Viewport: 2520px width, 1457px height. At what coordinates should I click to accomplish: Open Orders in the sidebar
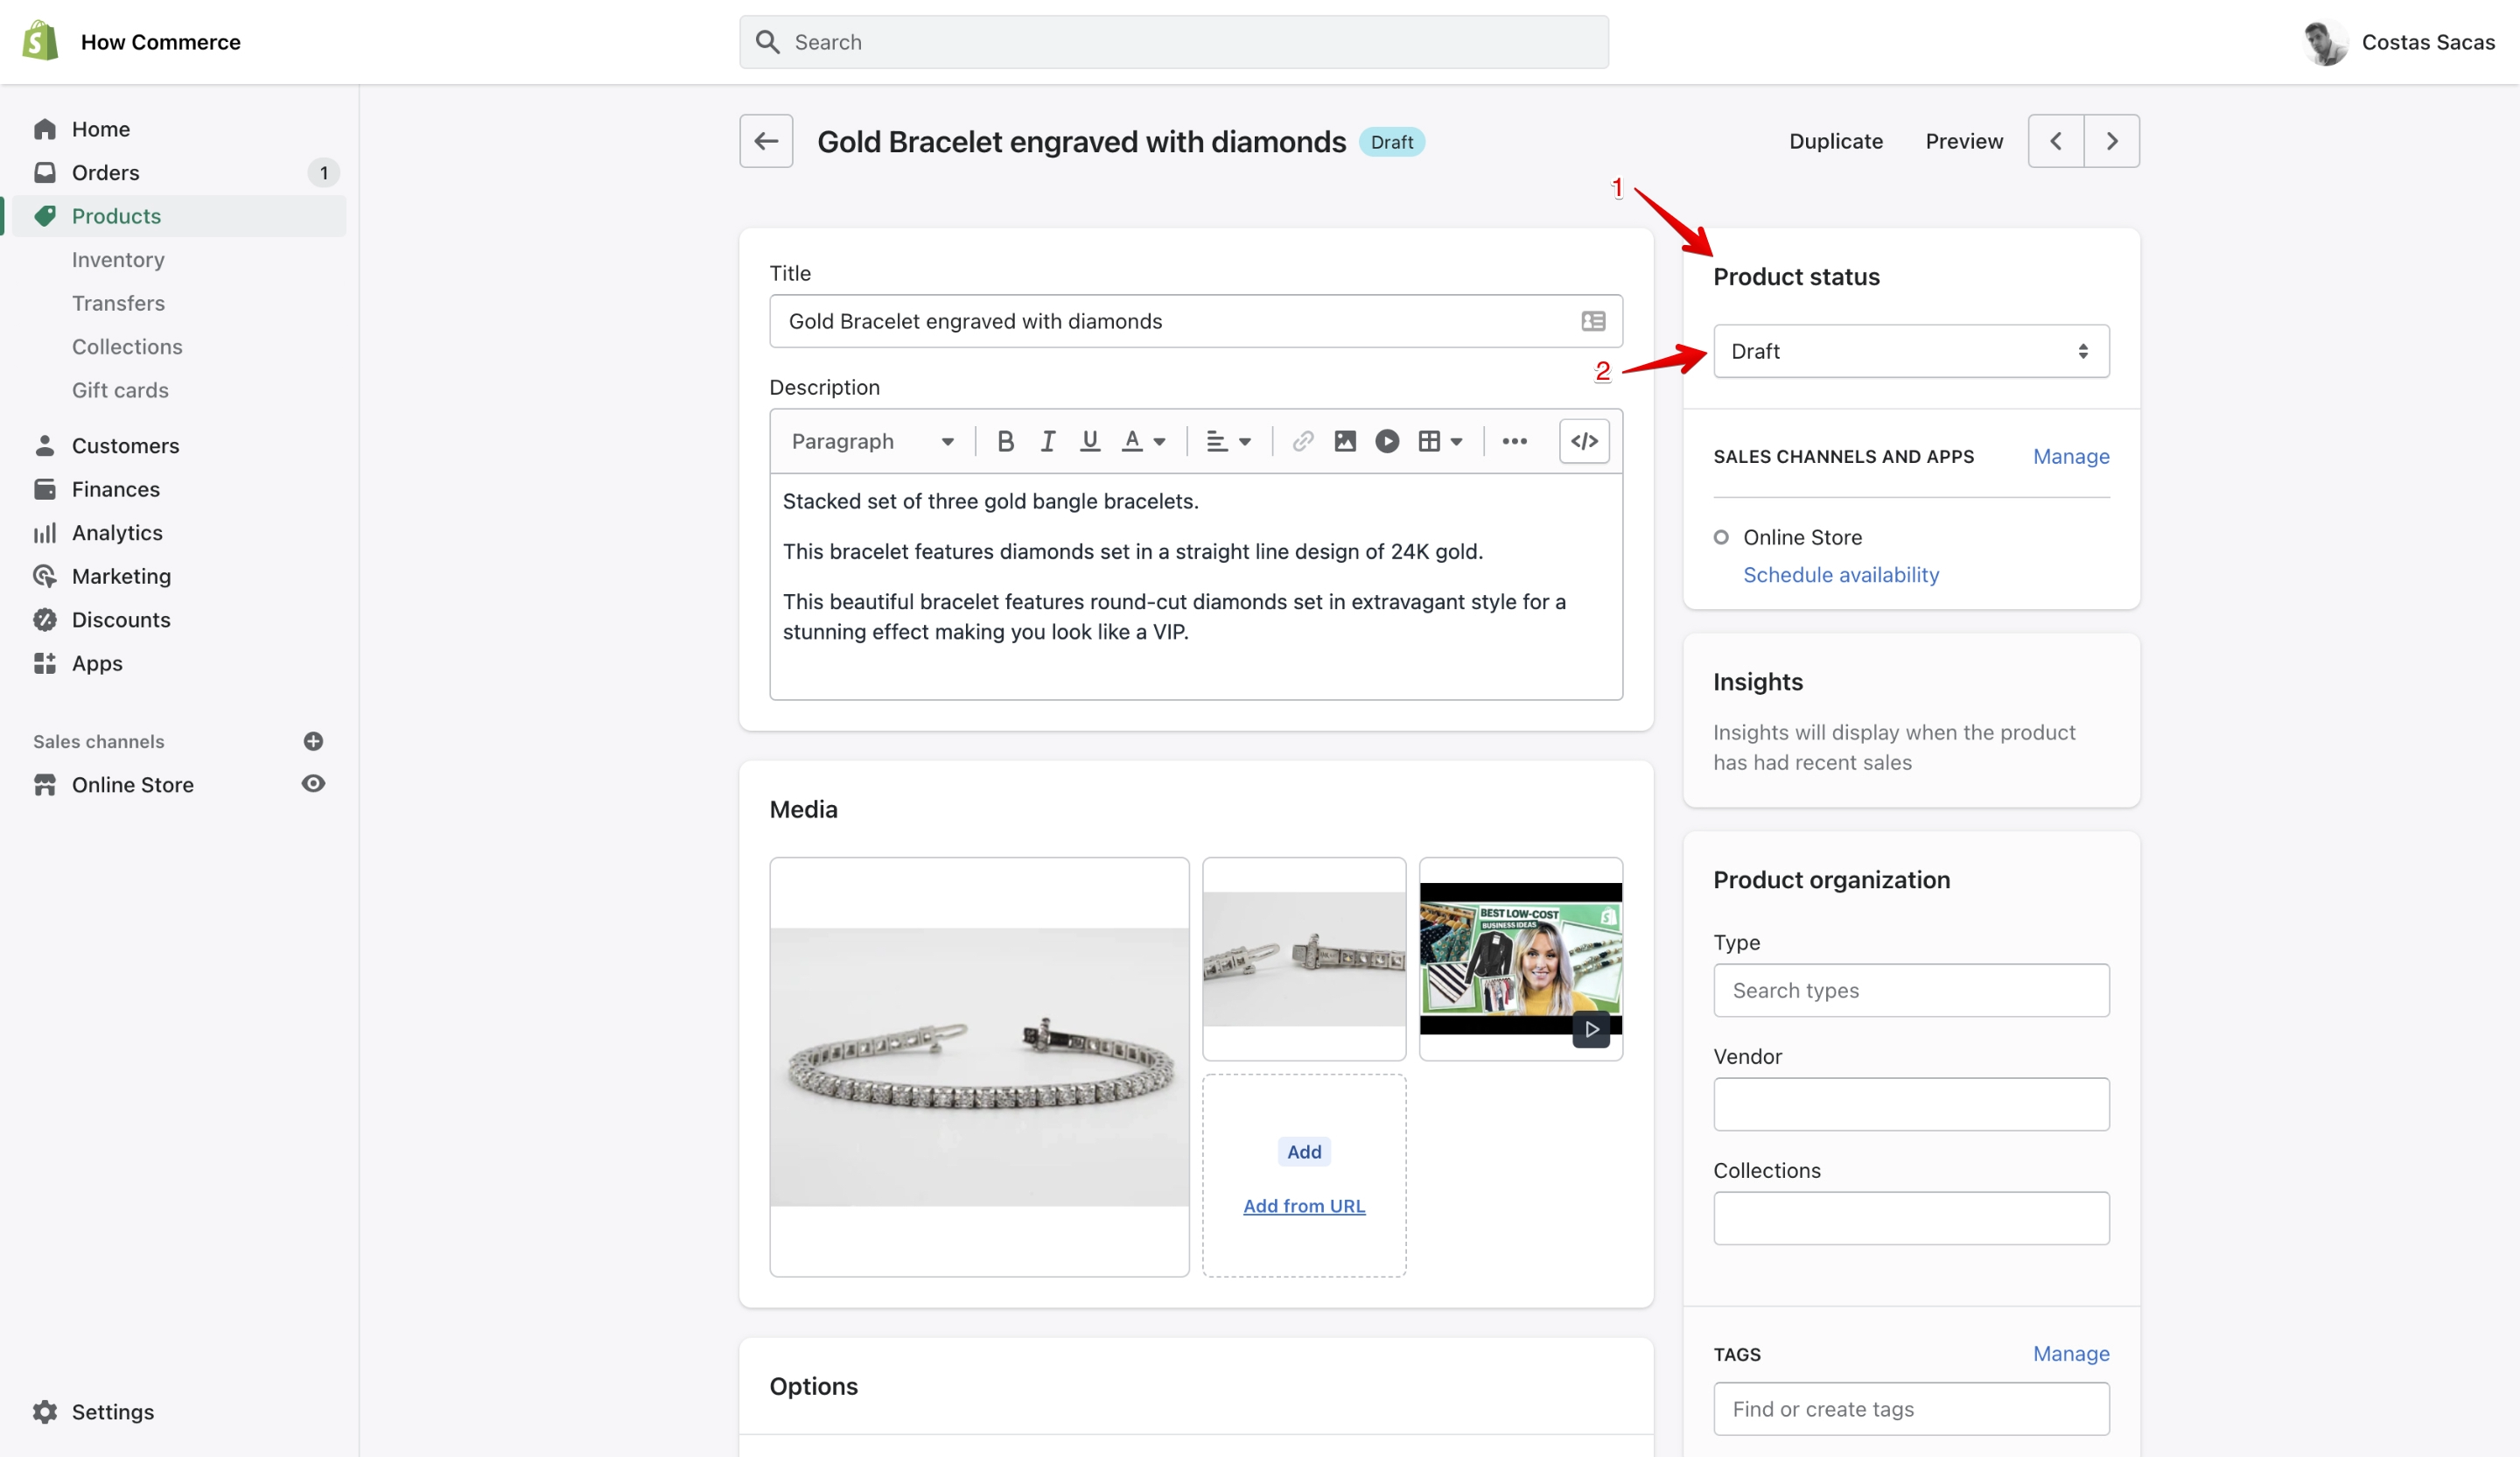(x=105, y=172)
